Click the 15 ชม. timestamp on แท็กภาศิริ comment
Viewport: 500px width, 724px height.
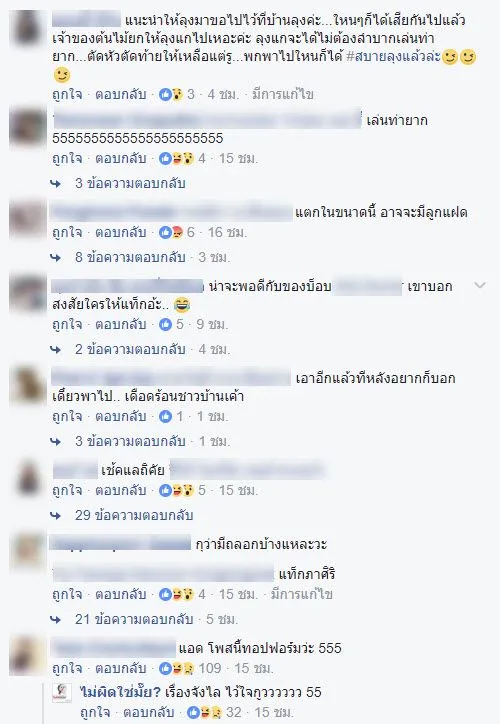pos(238,594)
